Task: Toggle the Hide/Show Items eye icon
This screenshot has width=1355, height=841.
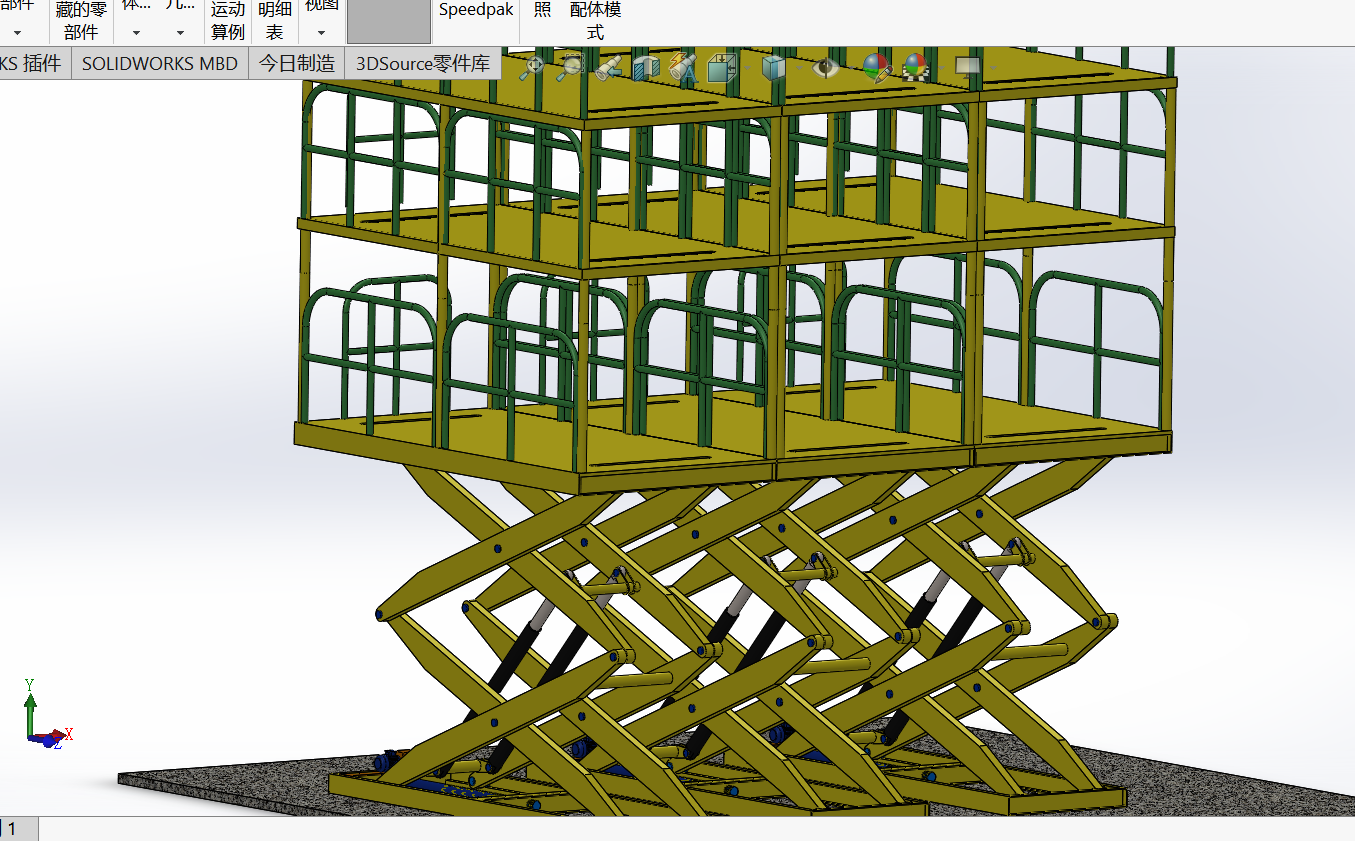Action: 825,67
